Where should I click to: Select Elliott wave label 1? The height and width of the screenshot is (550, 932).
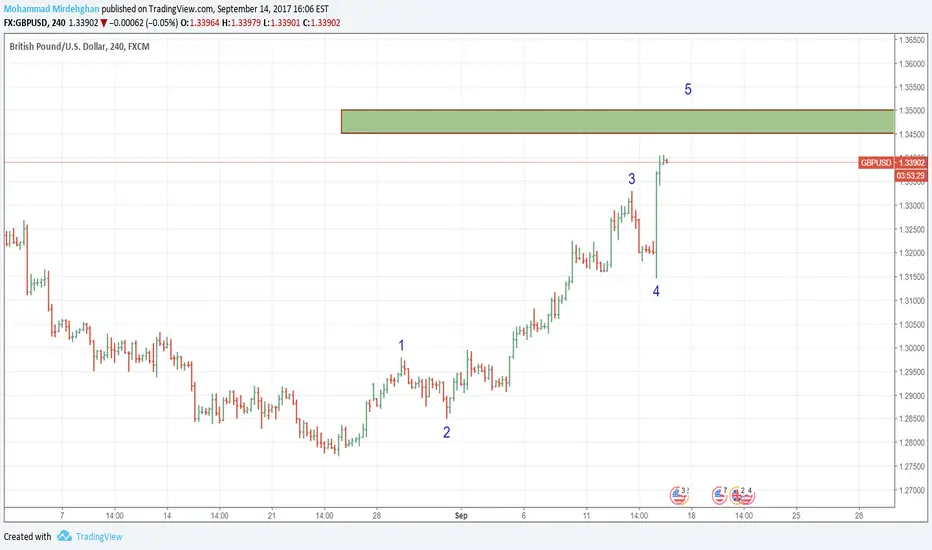[x=401, y=345]
